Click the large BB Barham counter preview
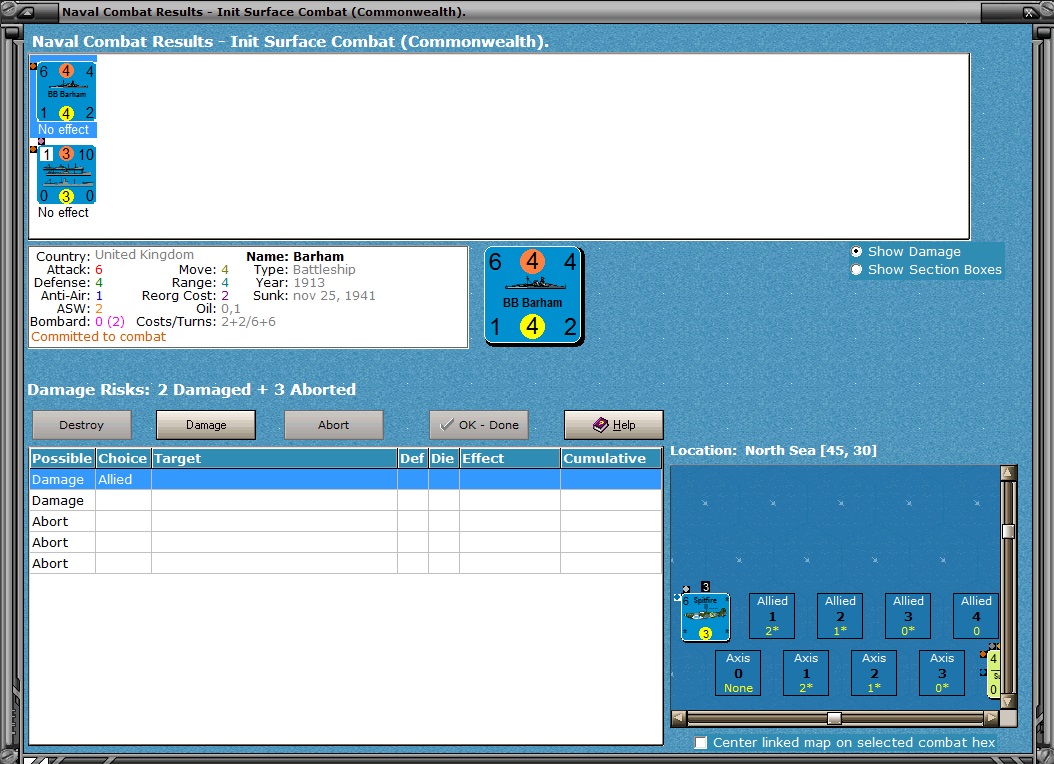The width and height of the screenshot is (1054, 764). [533, 296]
